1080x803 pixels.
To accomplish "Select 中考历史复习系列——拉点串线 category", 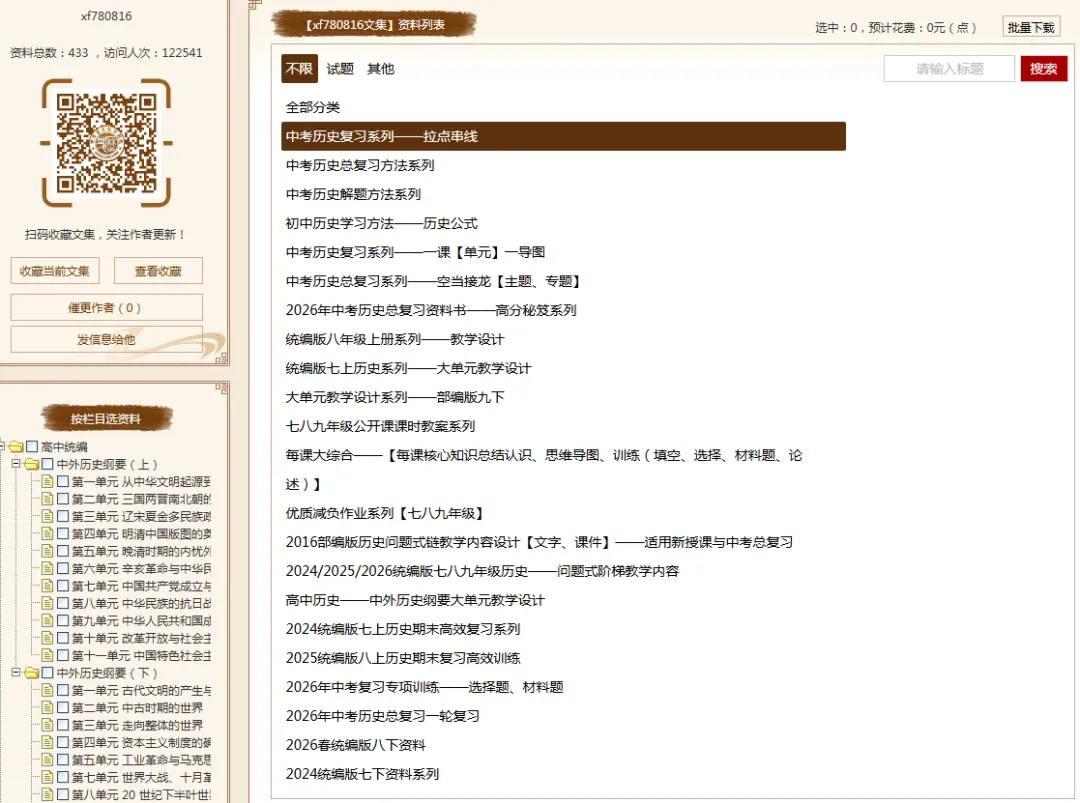I will (563, 136).
